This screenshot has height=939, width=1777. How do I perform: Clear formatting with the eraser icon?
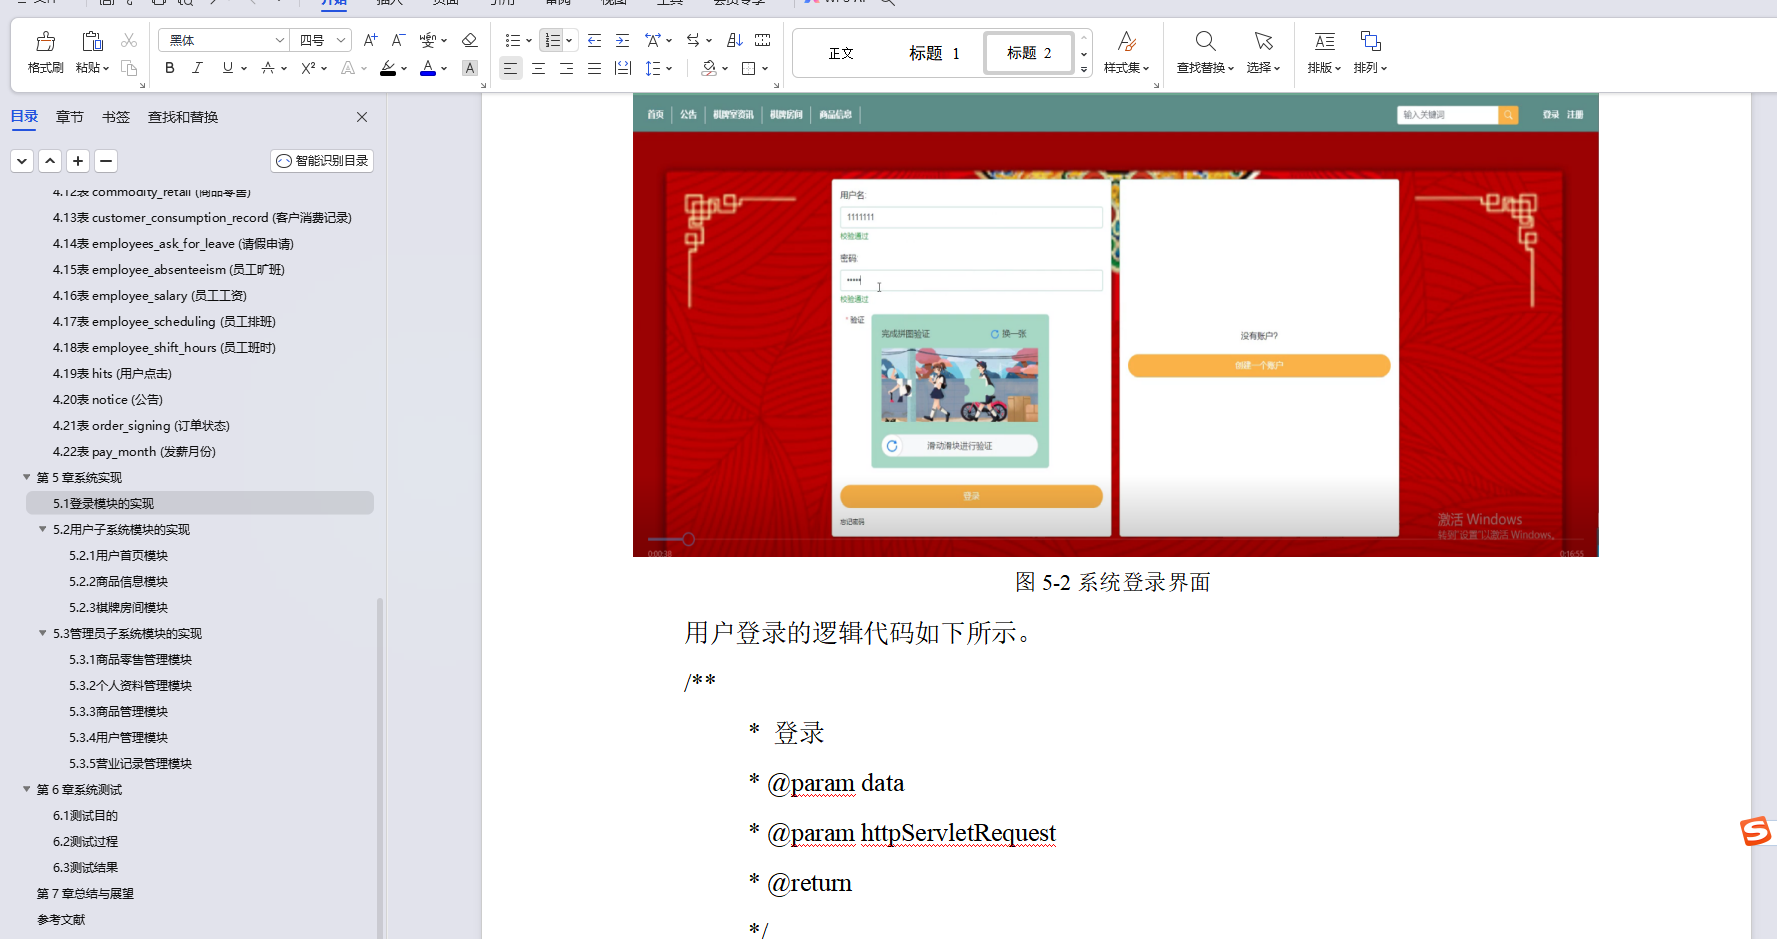pos(469,40)
